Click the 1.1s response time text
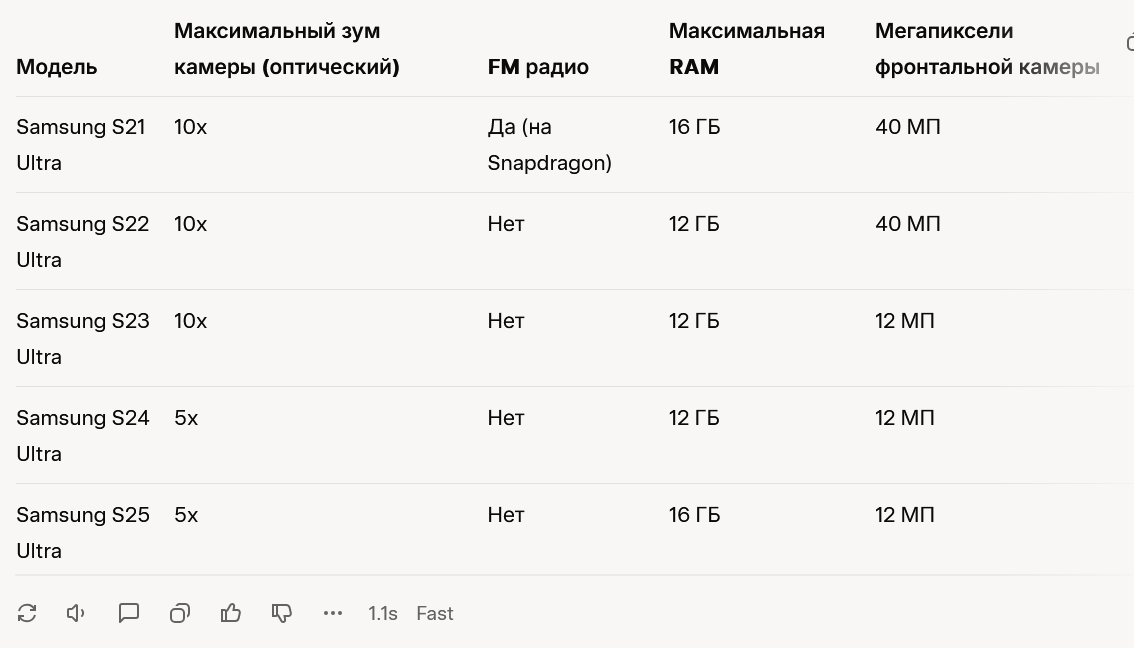 pyautogui.click(x=383, y=613)
